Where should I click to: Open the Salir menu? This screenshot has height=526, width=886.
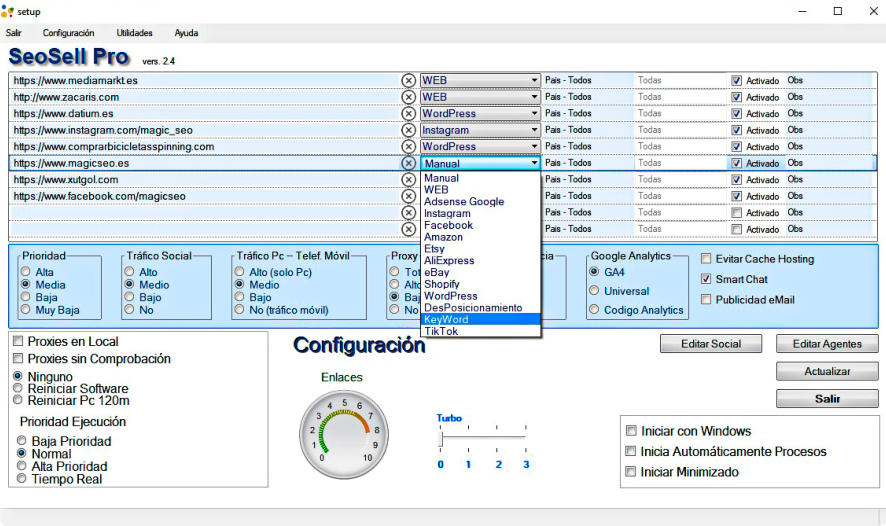(x=14, y=33)
